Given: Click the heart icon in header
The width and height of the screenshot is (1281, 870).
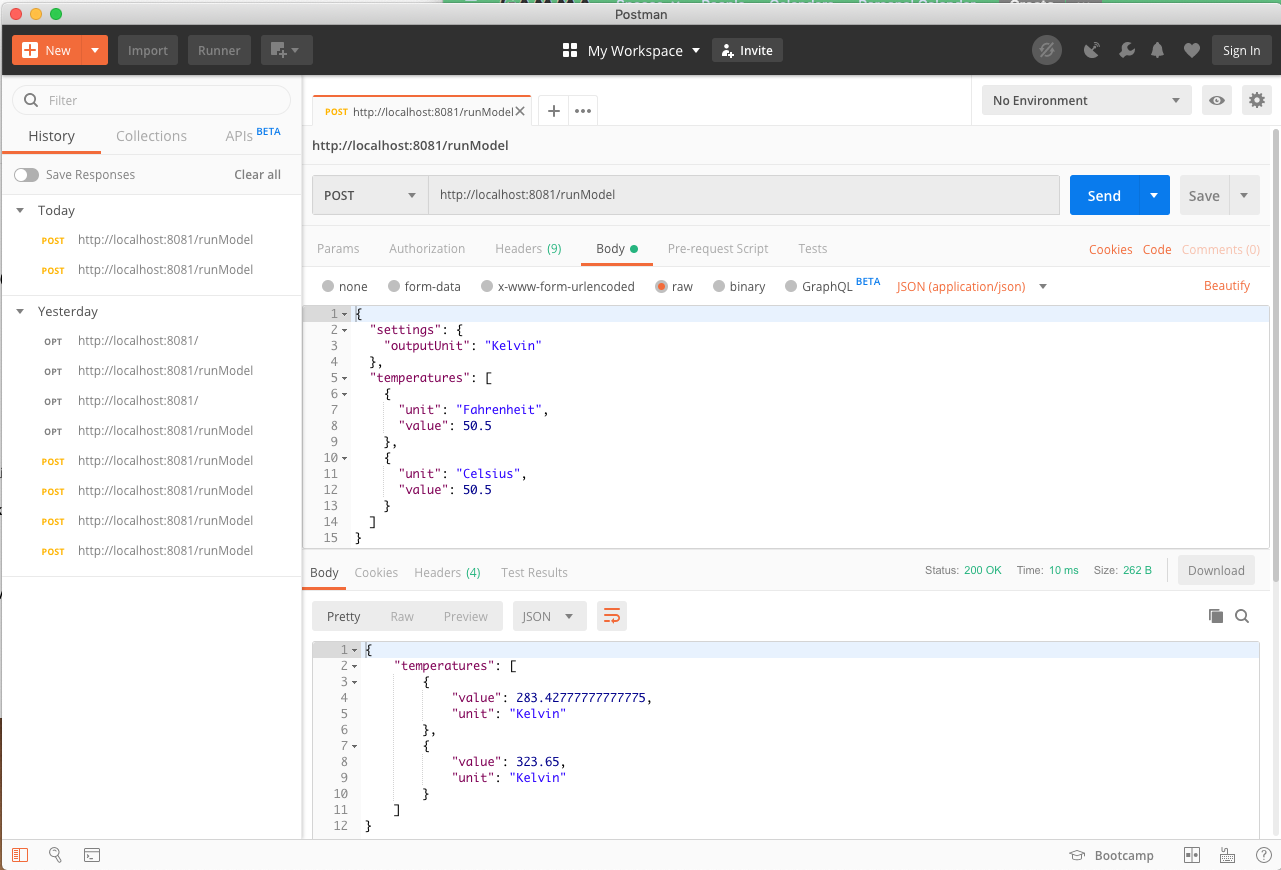Looking at the screenshot, I should click(1191, 50).
